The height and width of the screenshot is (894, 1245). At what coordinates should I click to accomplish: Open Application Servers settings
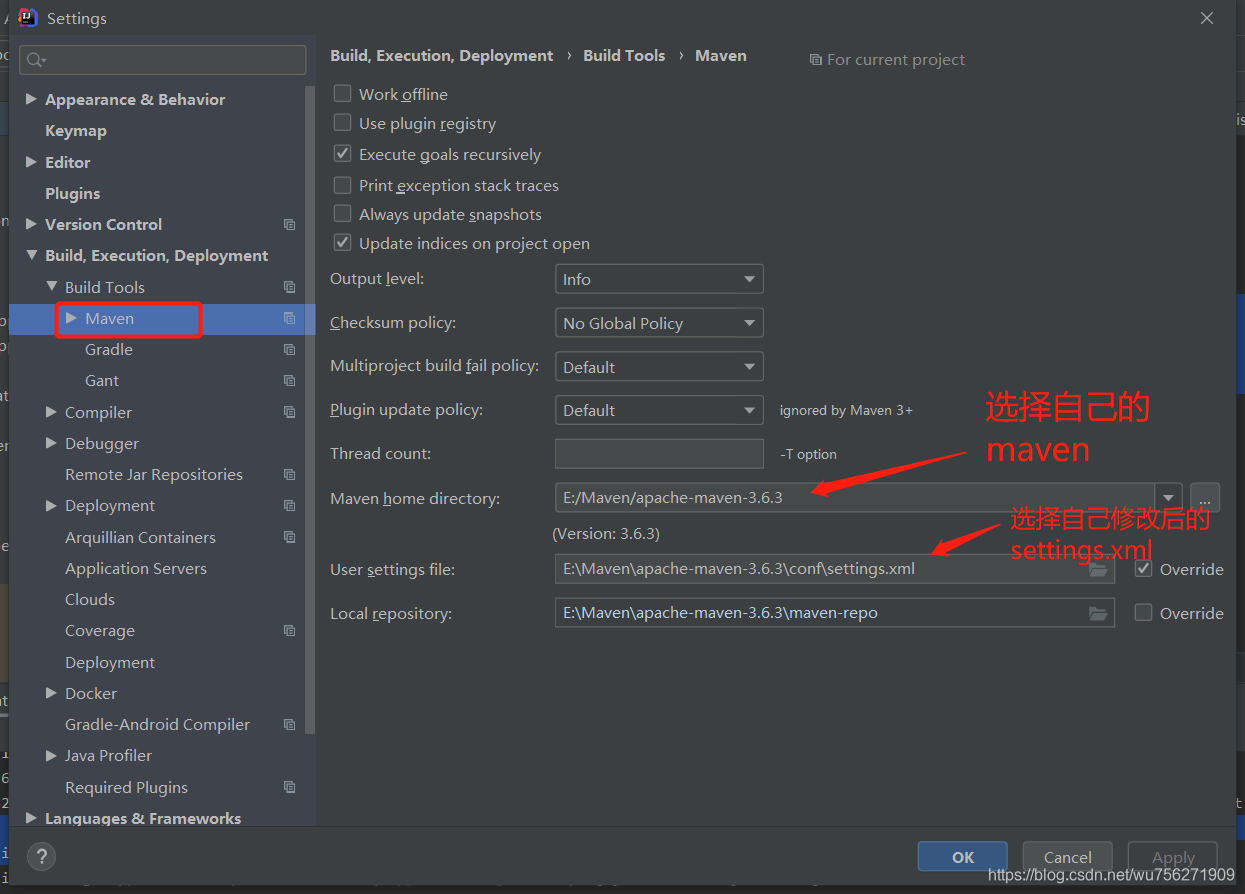(x=136, y=568)
